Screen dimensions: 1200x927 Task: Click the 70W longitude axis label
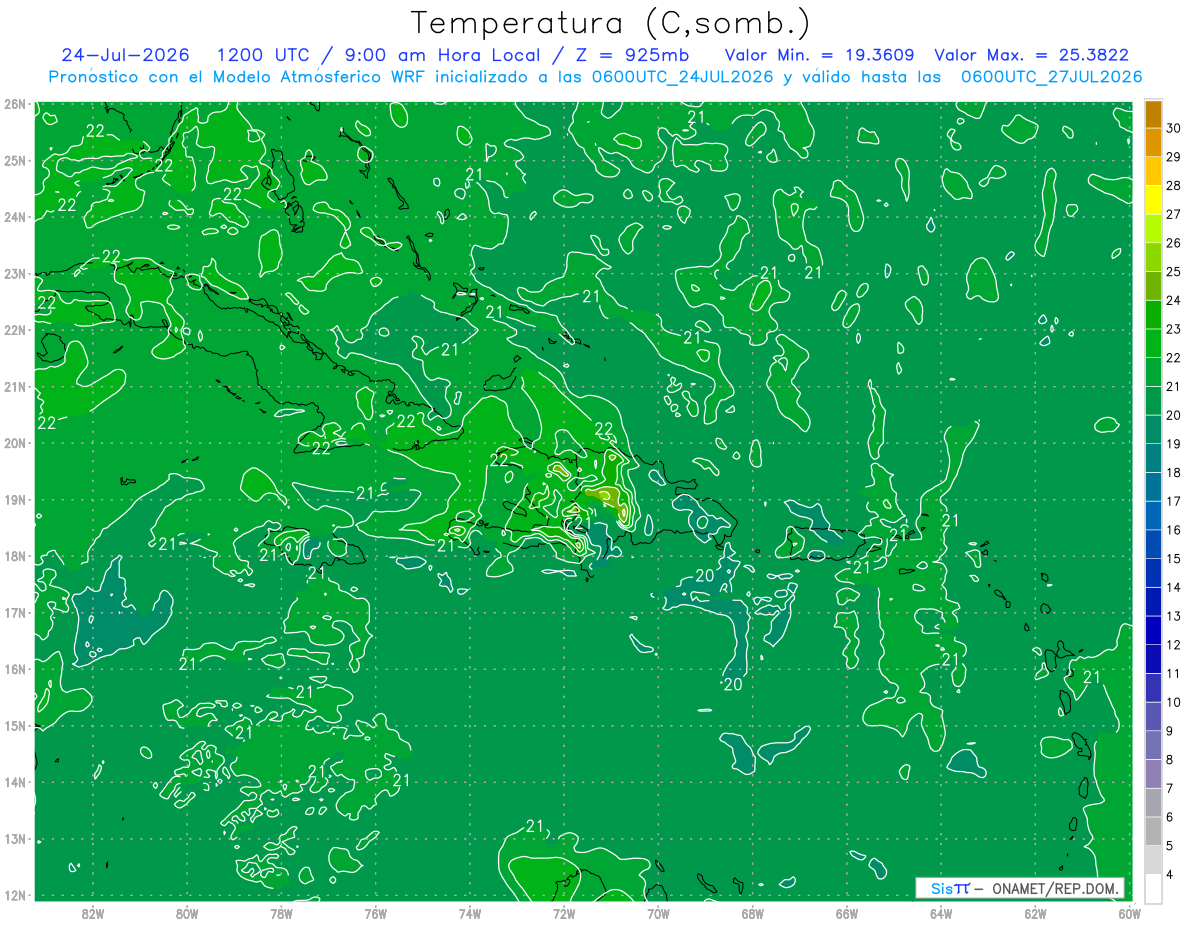(x=658, y=913)
